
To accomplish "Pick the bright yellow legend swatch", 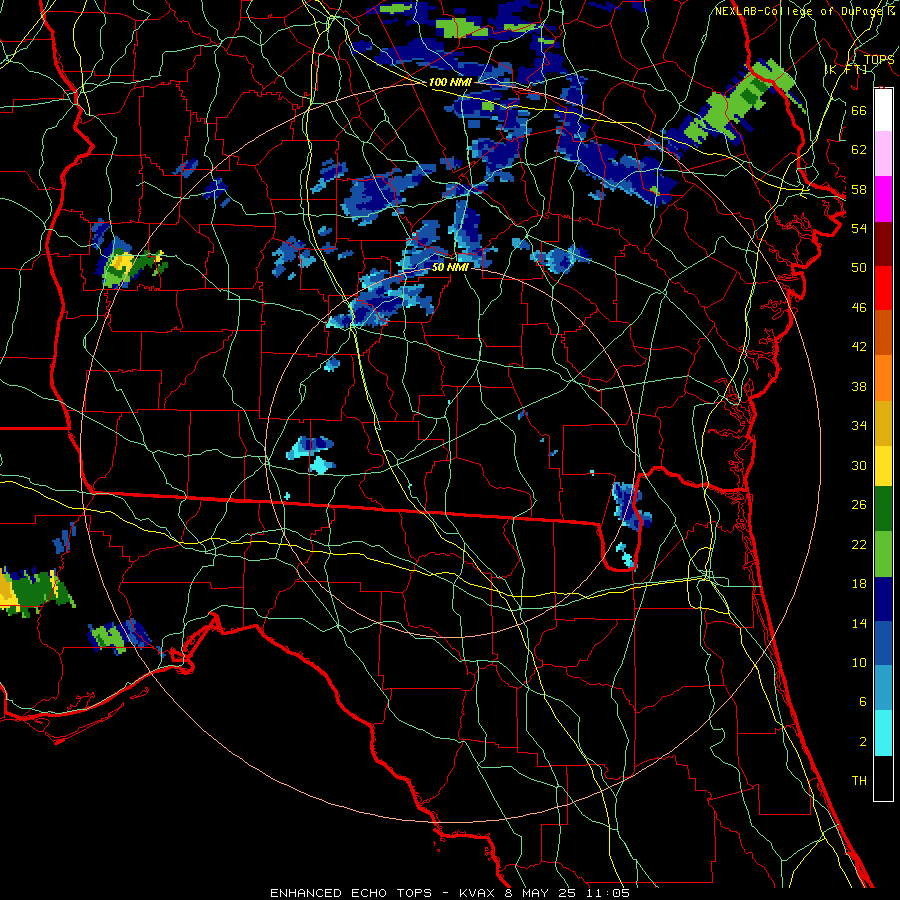I will tap(883, 466).
